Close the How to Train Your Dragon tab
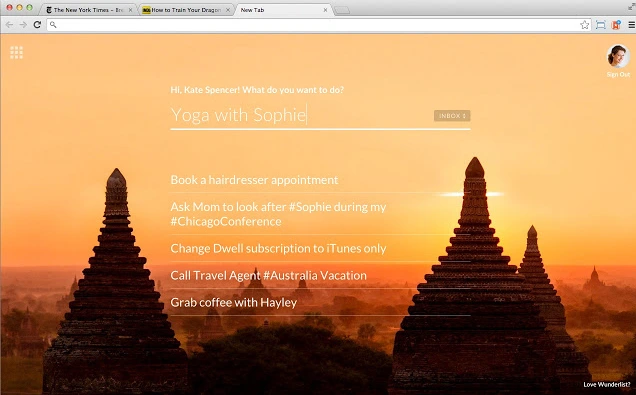Screen dimensions: 636x395 pos(228,10)
